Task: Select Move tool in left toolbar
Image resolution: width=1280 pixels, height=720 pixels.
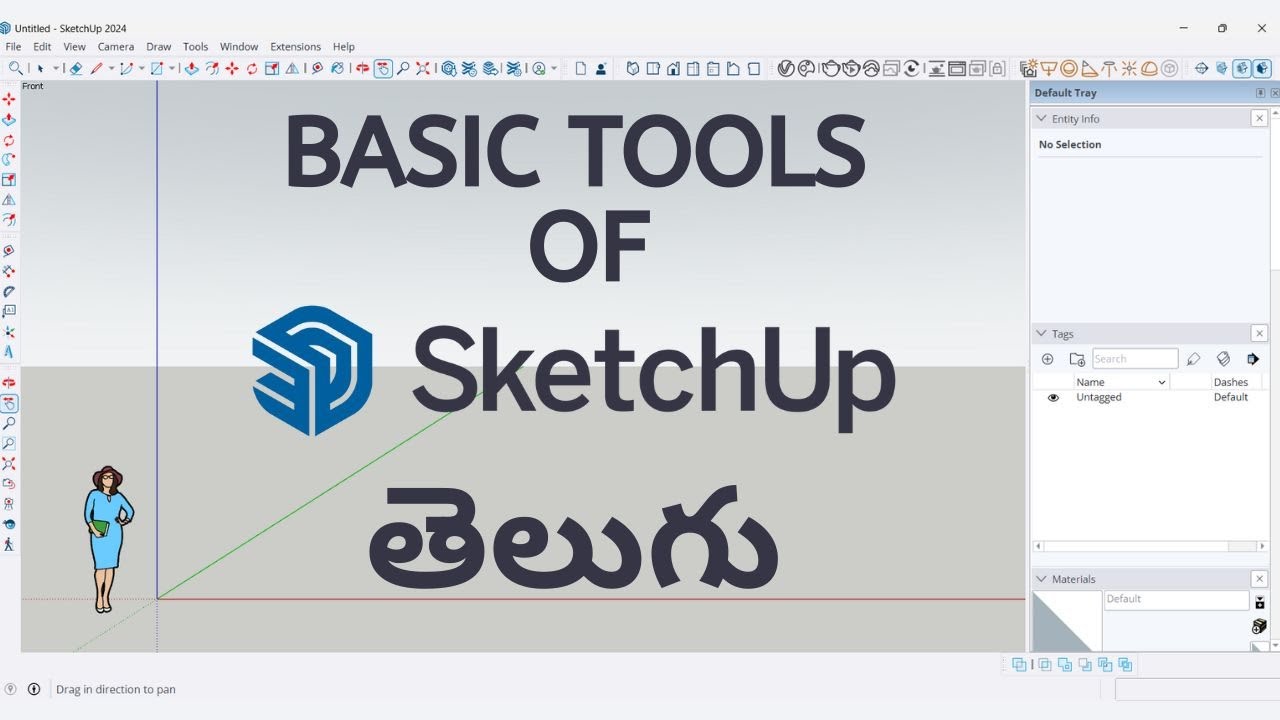Action: click(x=9, y=99)
